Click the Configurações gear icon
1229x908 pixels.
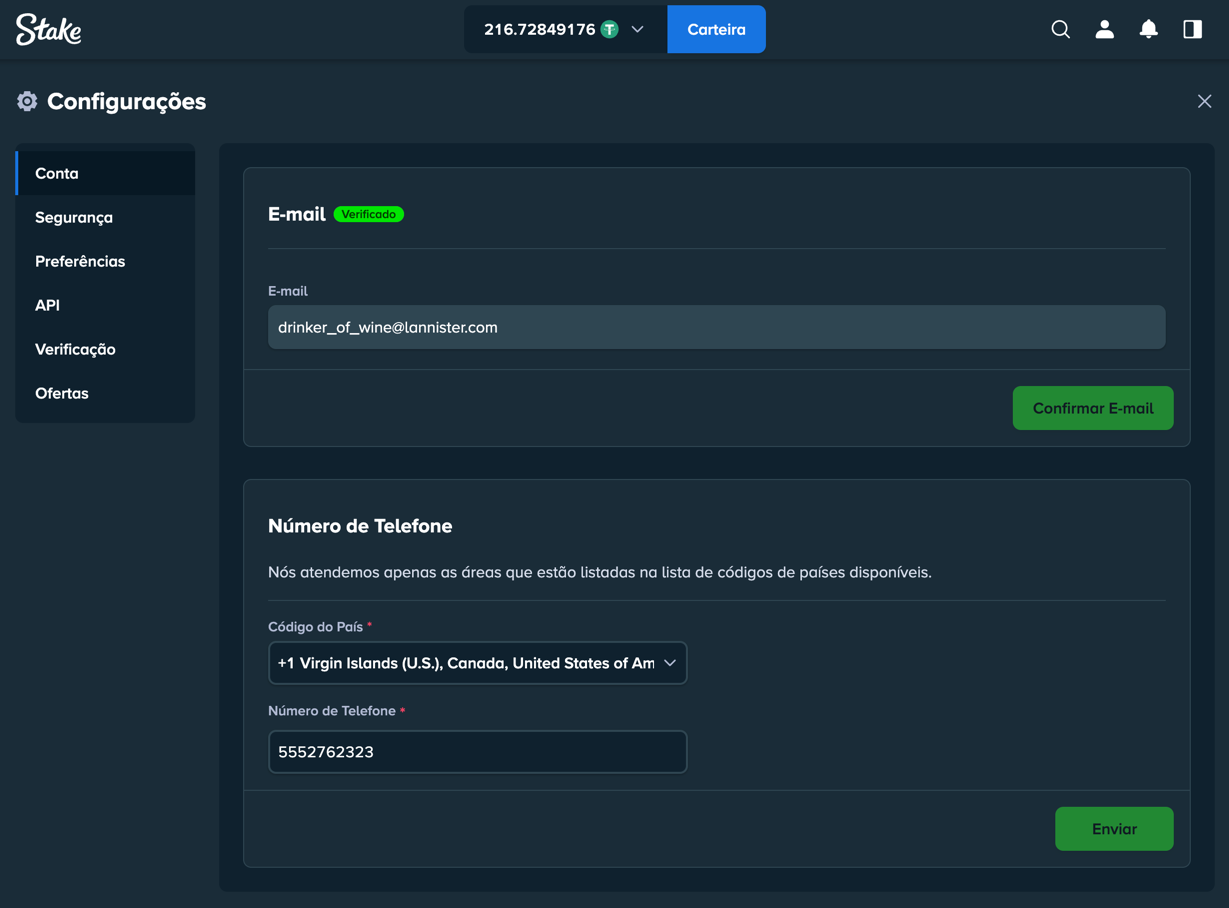pos(27,100)
